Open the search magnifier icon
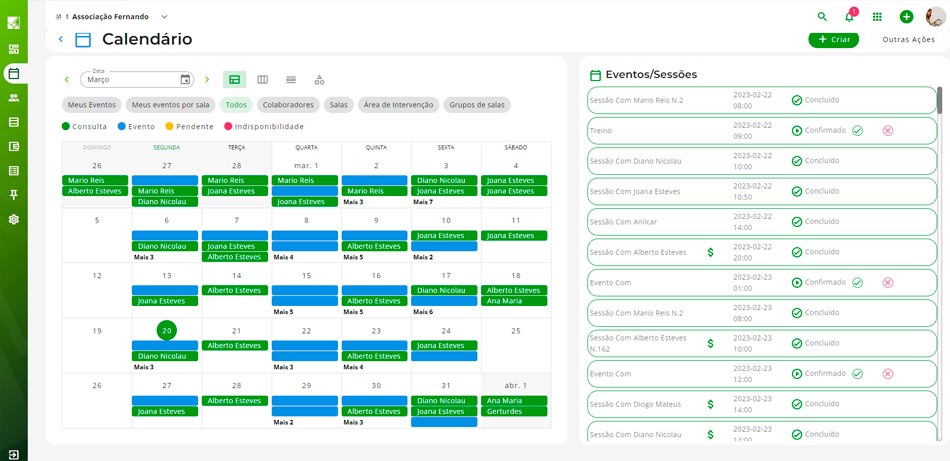Image resolution: width=950 pixels, height=461 pixels. (x=822, y=17)
